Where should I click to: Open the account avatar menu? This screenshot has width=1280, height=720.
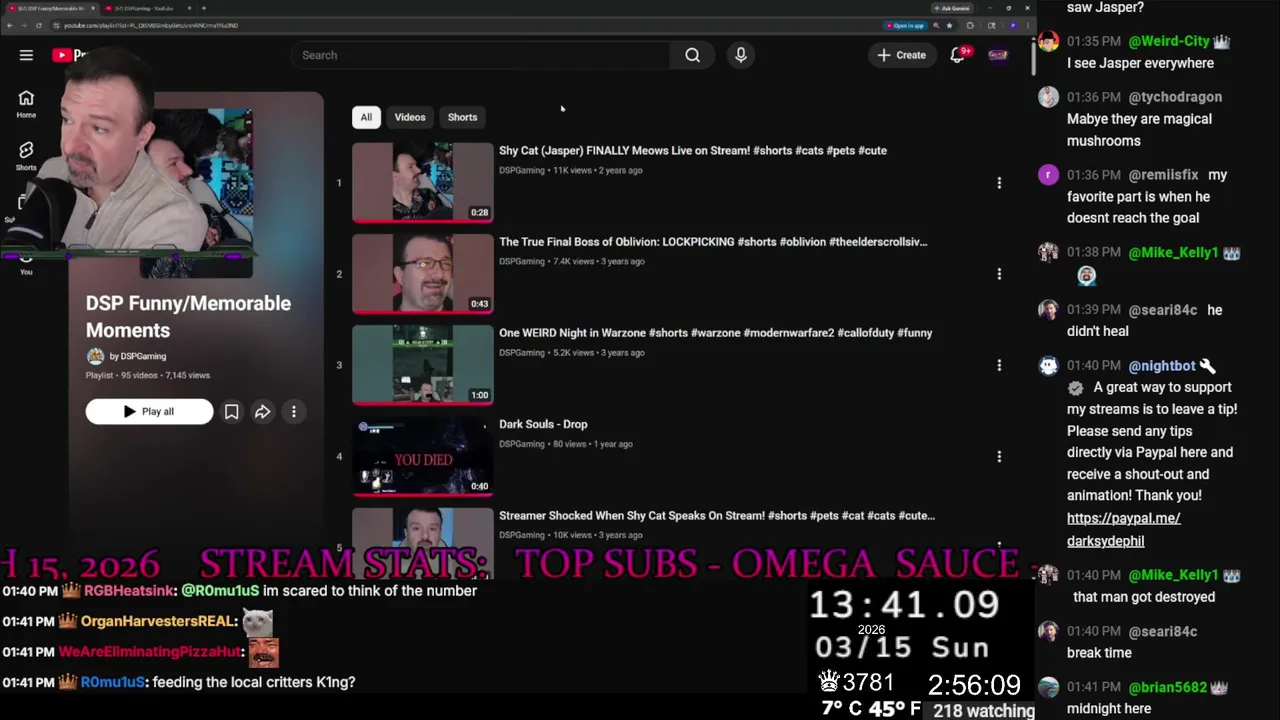[998, 55]
